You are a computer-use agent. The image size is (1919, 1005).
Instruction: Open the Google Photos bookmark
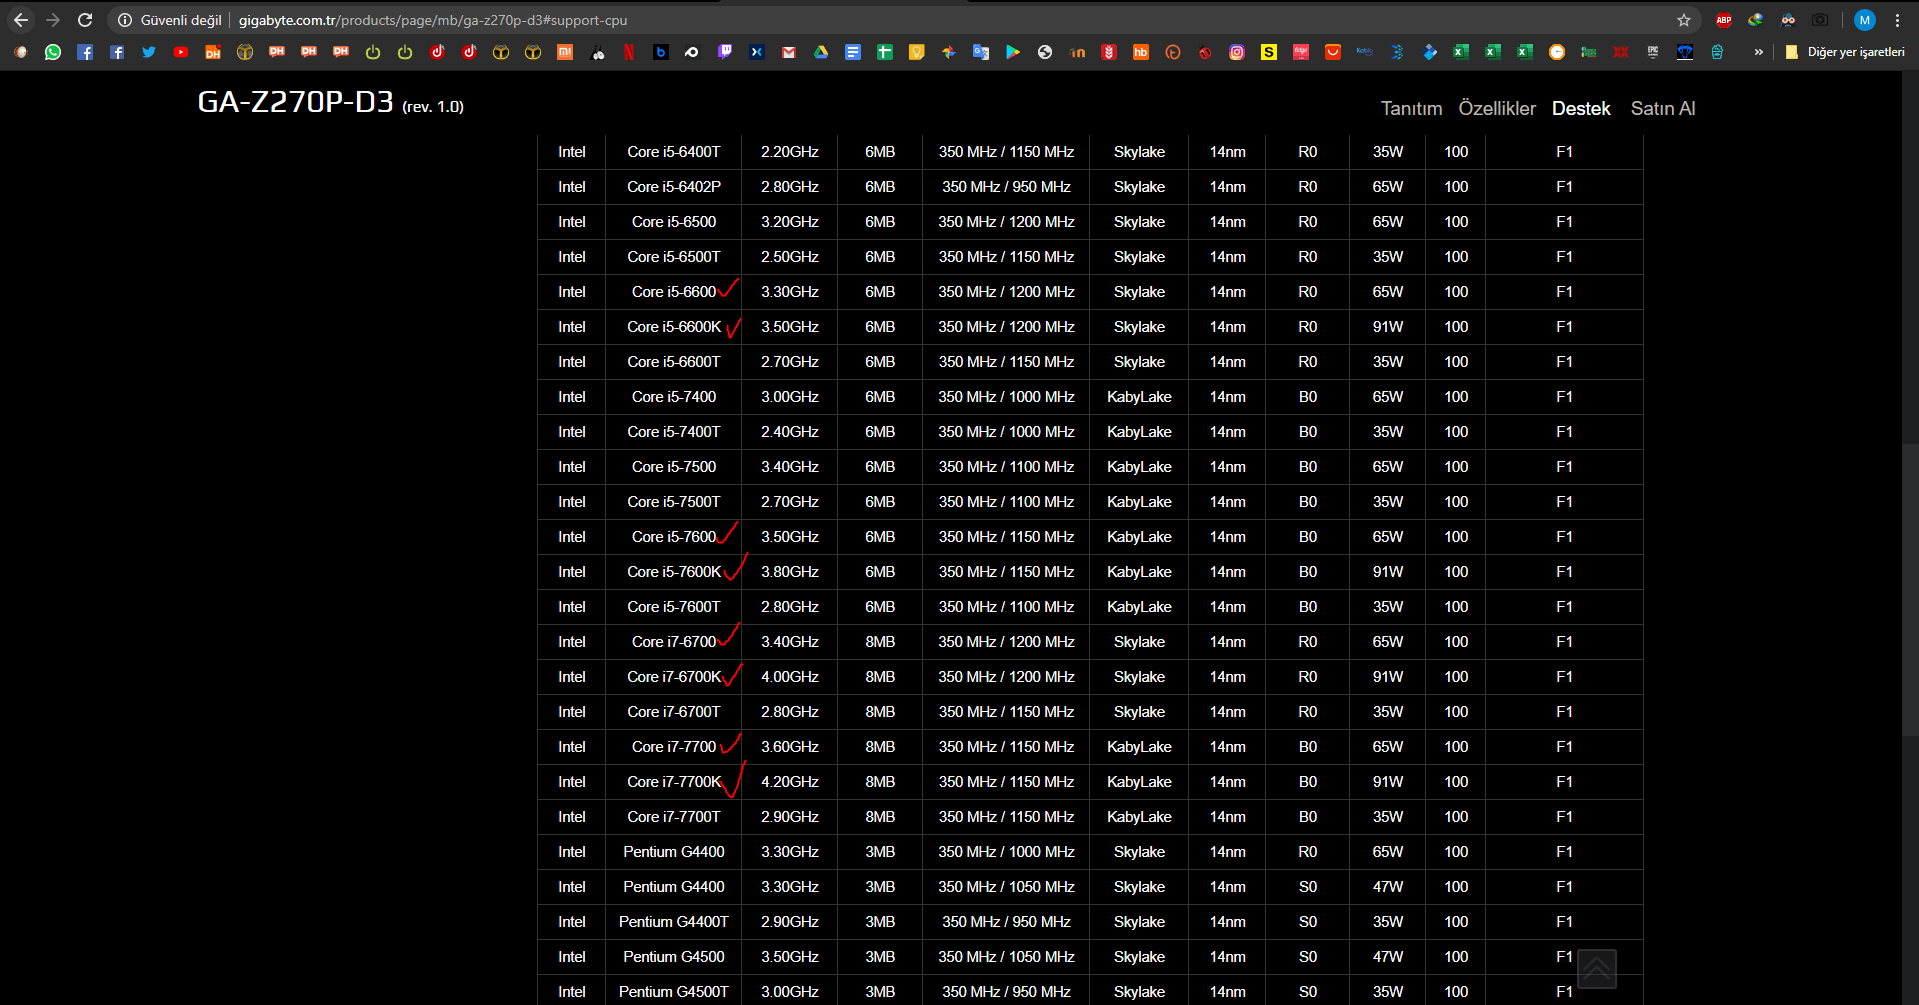click(x=949, y=52)
